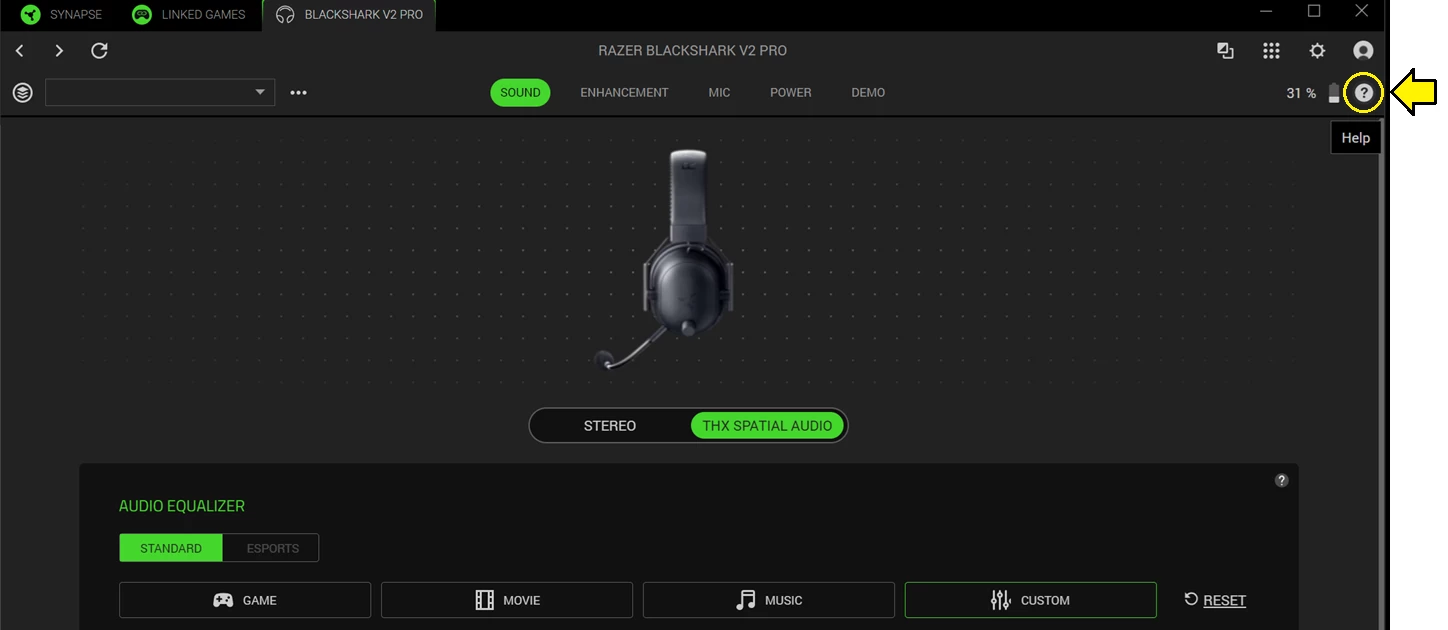1448x630 pixels.
Task: Choose the Music equalizer preset
Action: (x=769, y=600)
